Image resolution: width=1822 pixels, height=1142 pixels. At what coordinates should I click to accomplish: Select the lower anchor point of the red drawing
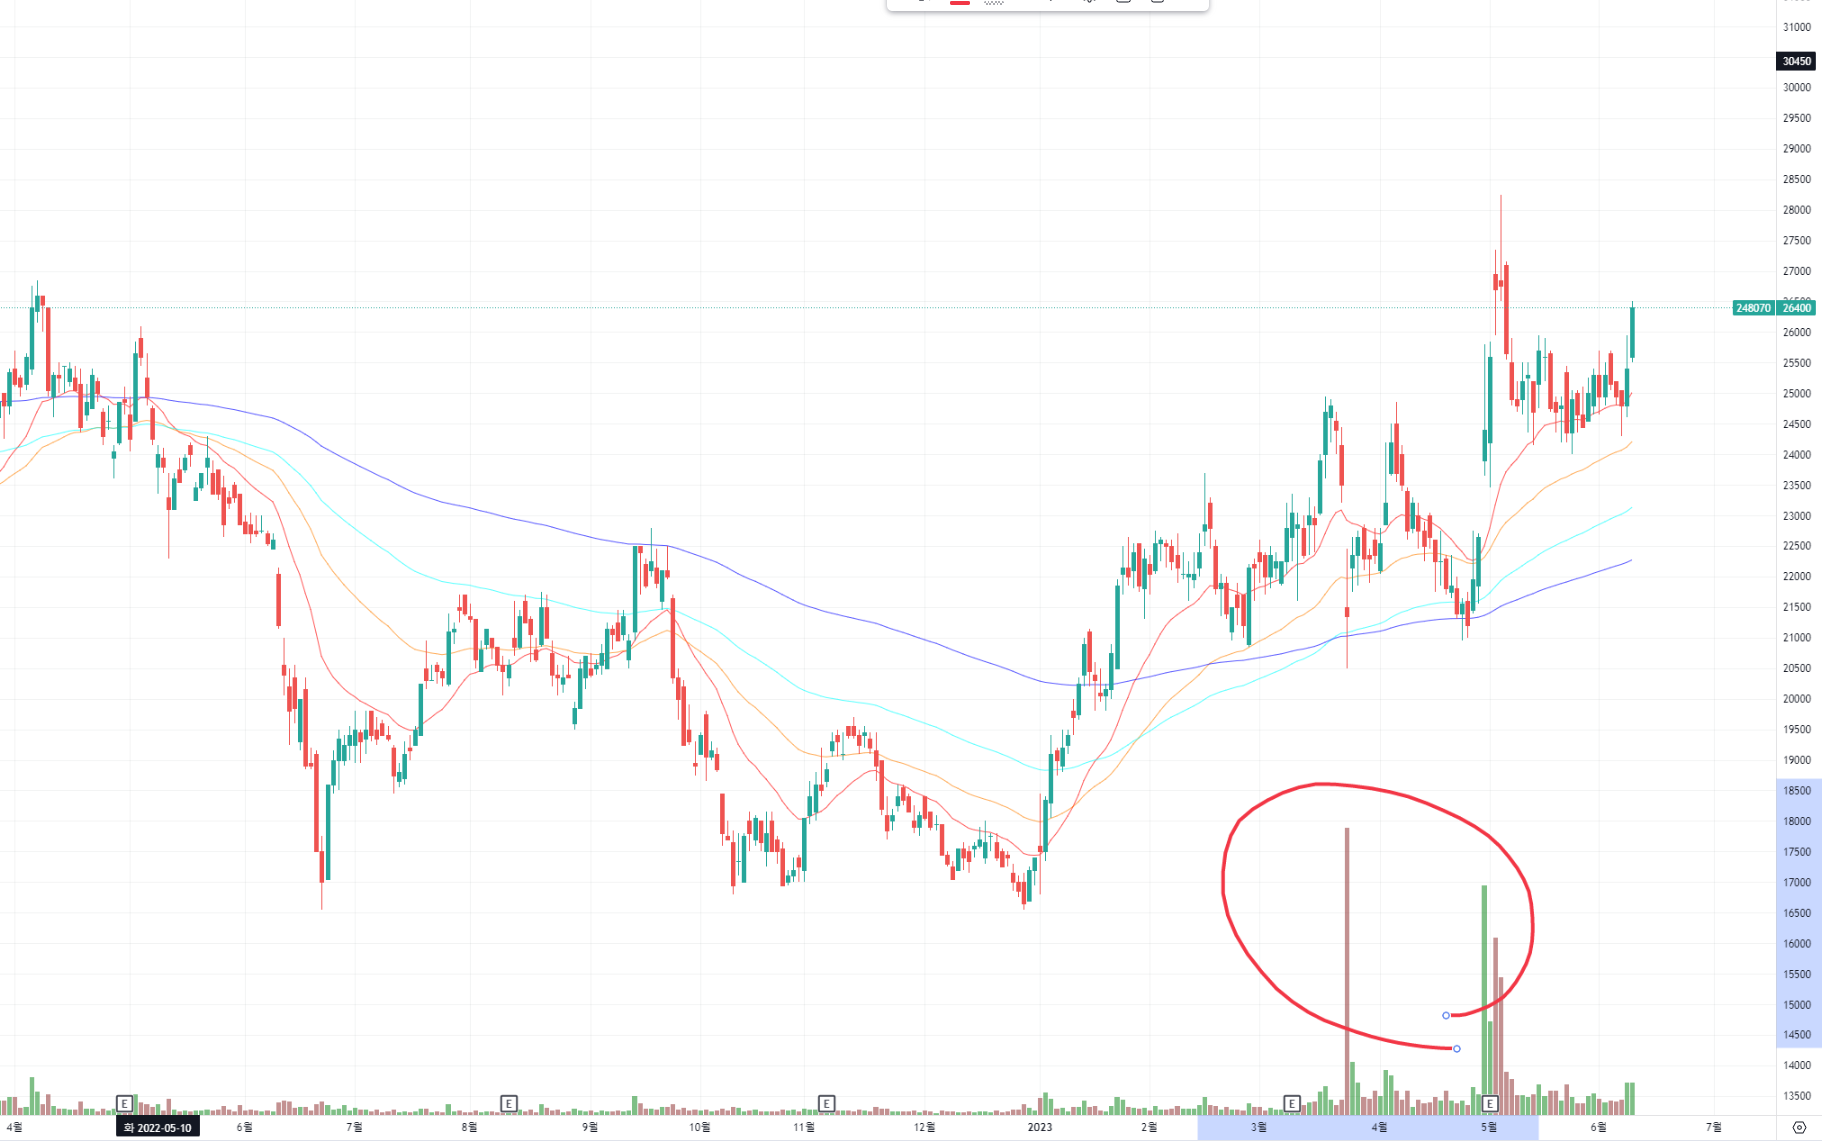coord(1456,1048)
